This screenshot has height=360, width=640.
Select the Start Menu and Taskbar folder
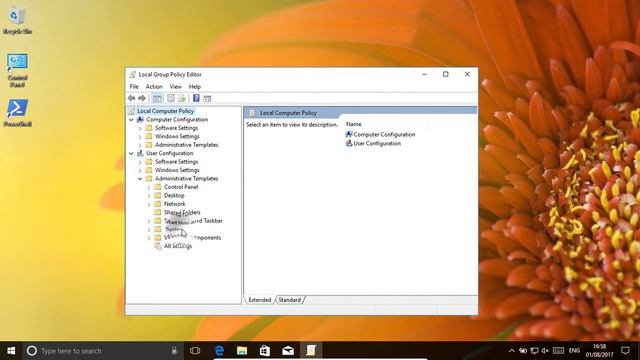[193, 221]
